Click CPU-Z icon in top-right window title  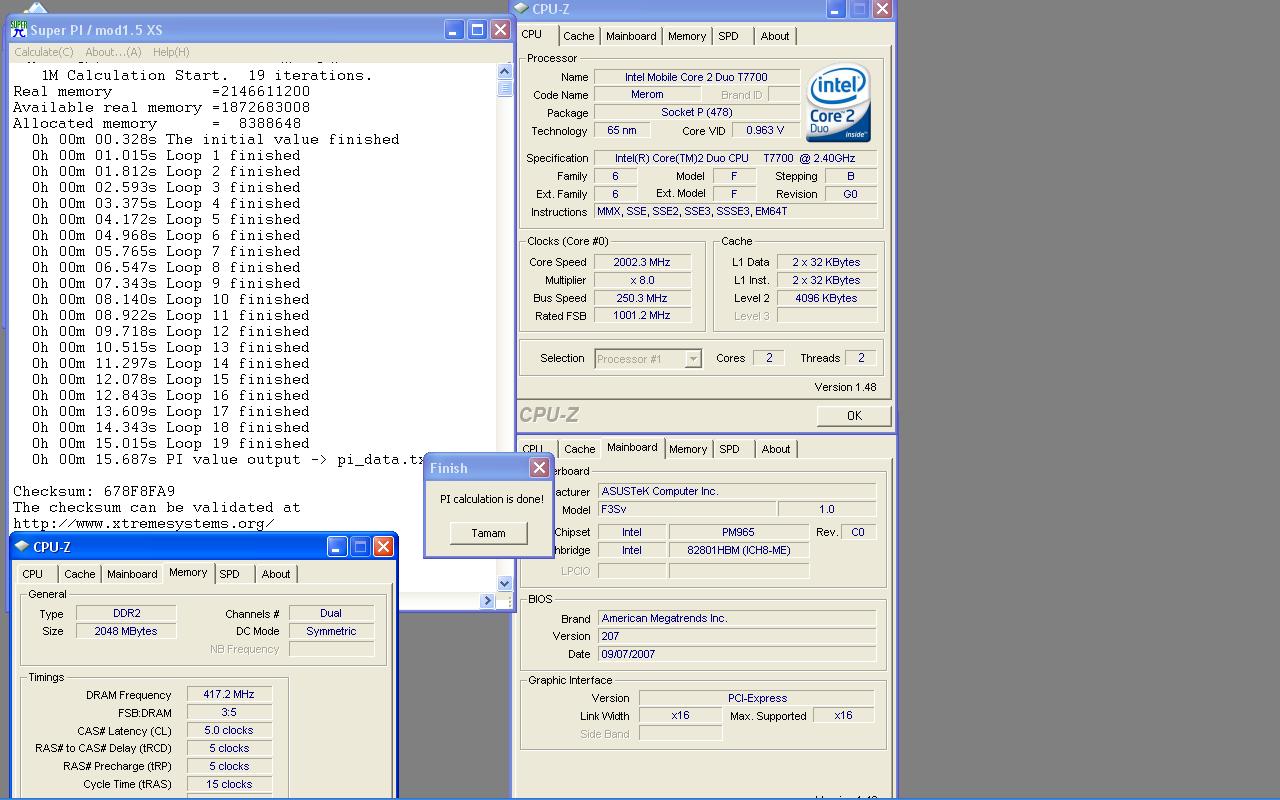coord(521,8)
